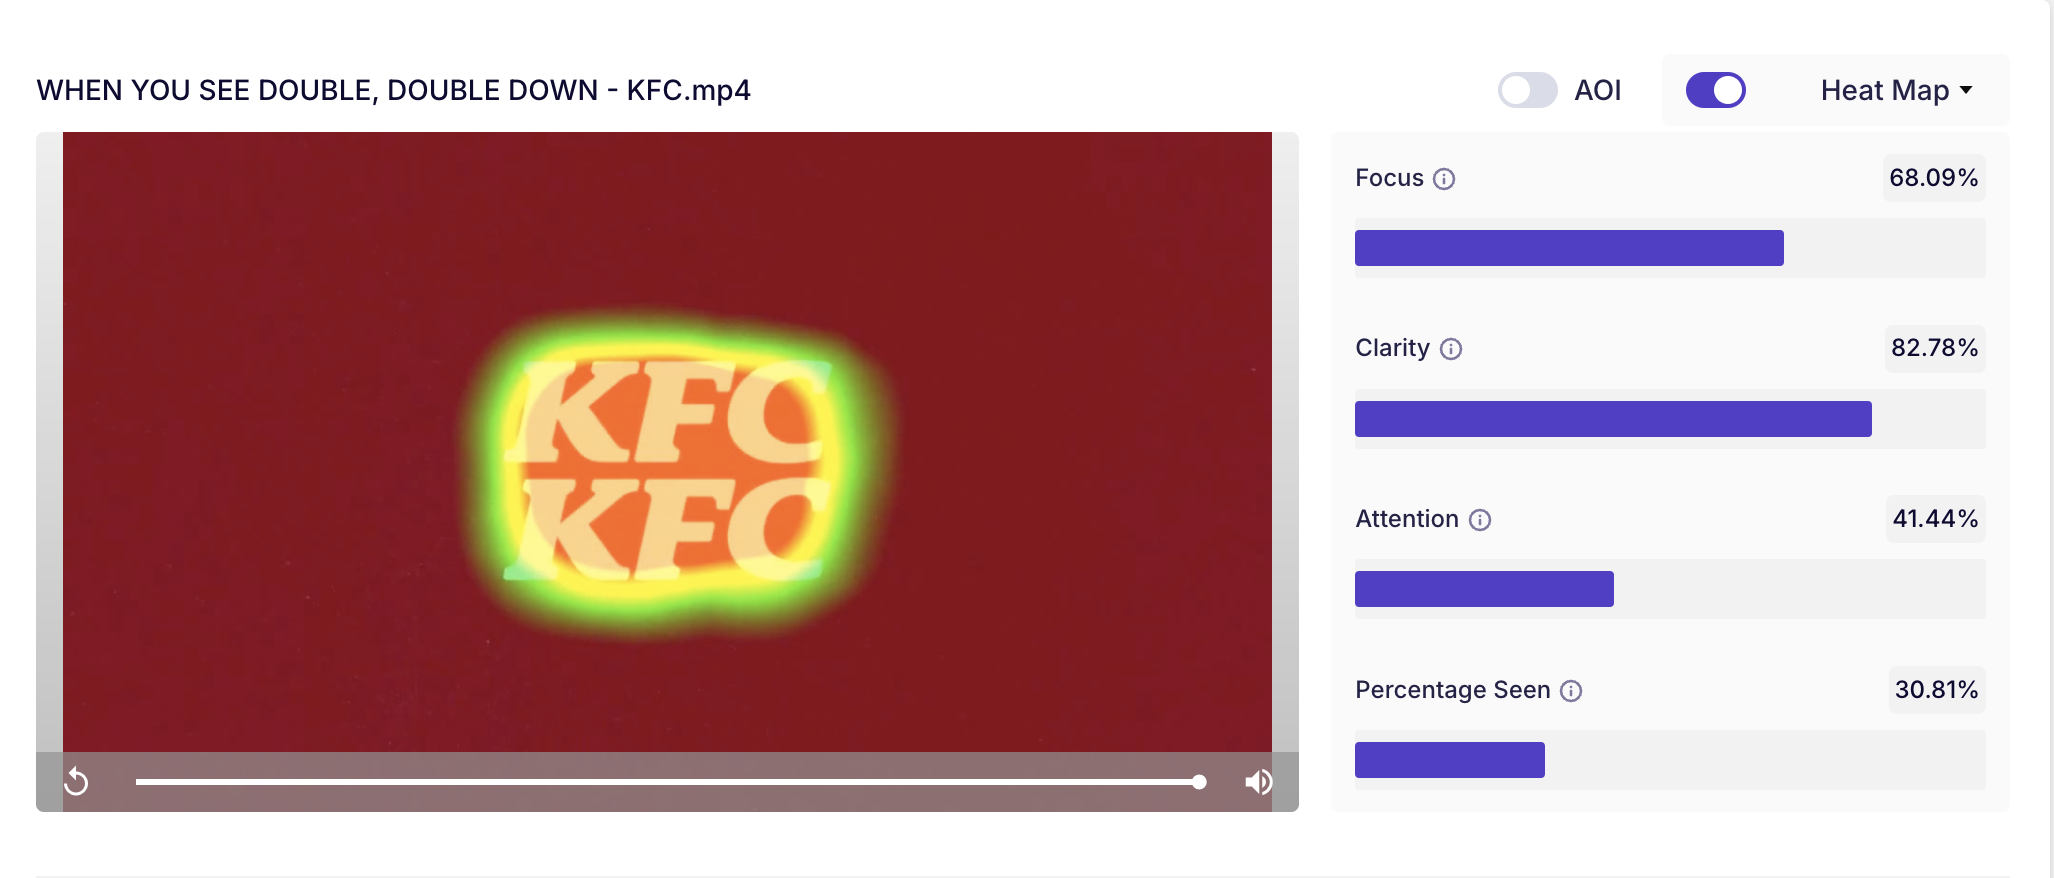This screenshot has height=878, width=2054.
Task: Click the Clarity info icon
Action: [1451, 349]
